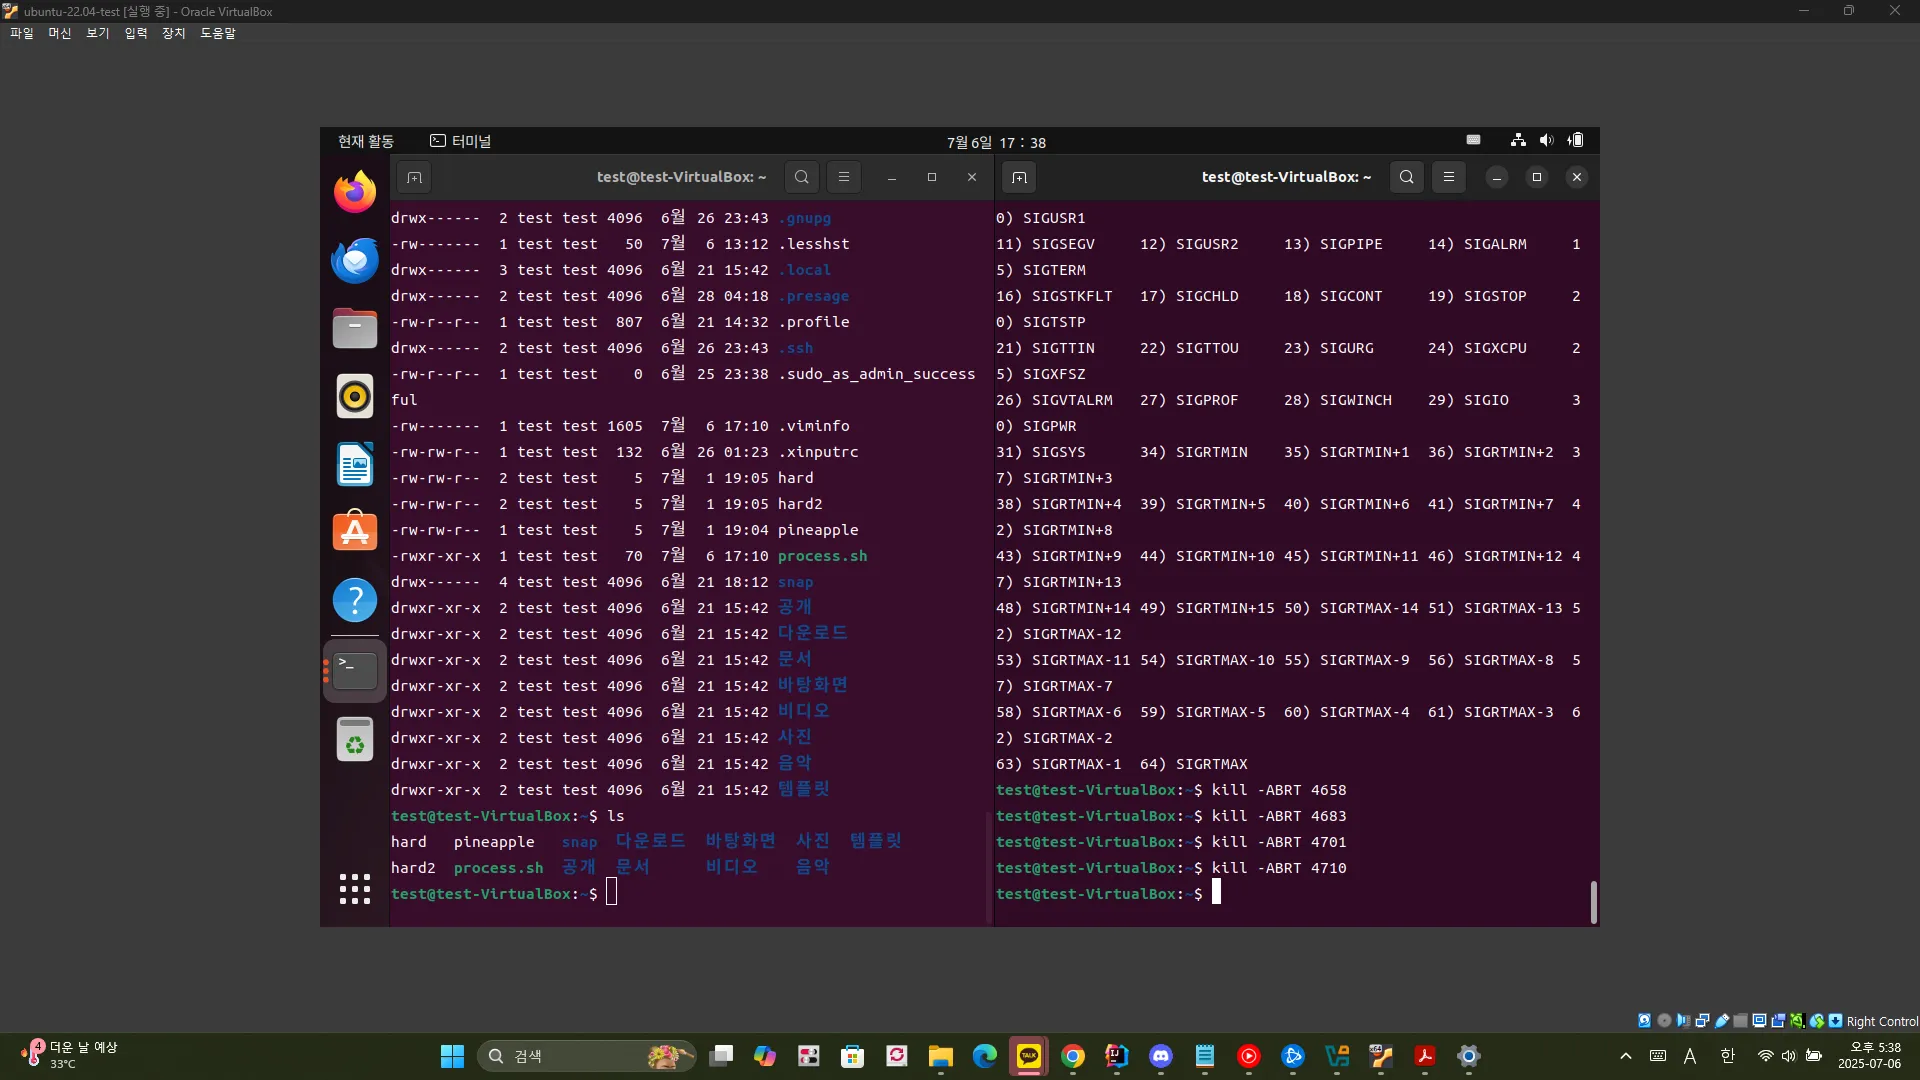Click the VirtualBox network adapters indicator
Viewport: 1920px width, 1080px height.
pos(1702,1021)
